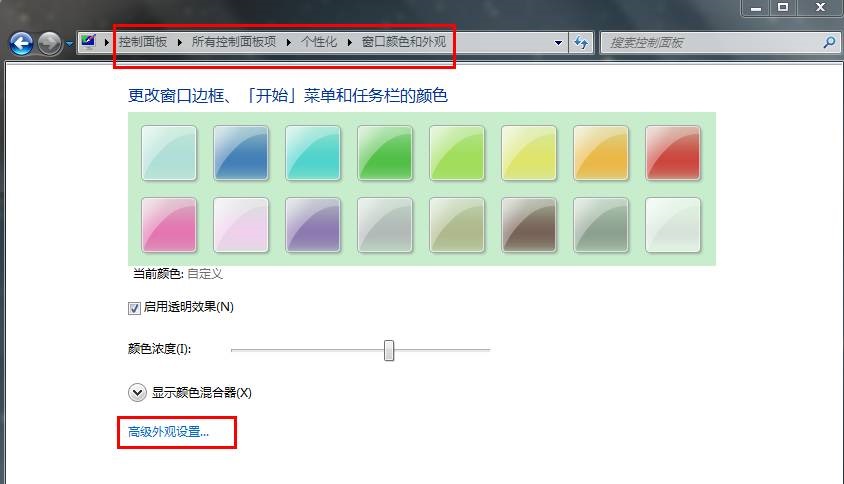This screenshot has height=484, width=844.
Task: Close the window with the X button
Action: pyautogui.click(x=820, y=8)
